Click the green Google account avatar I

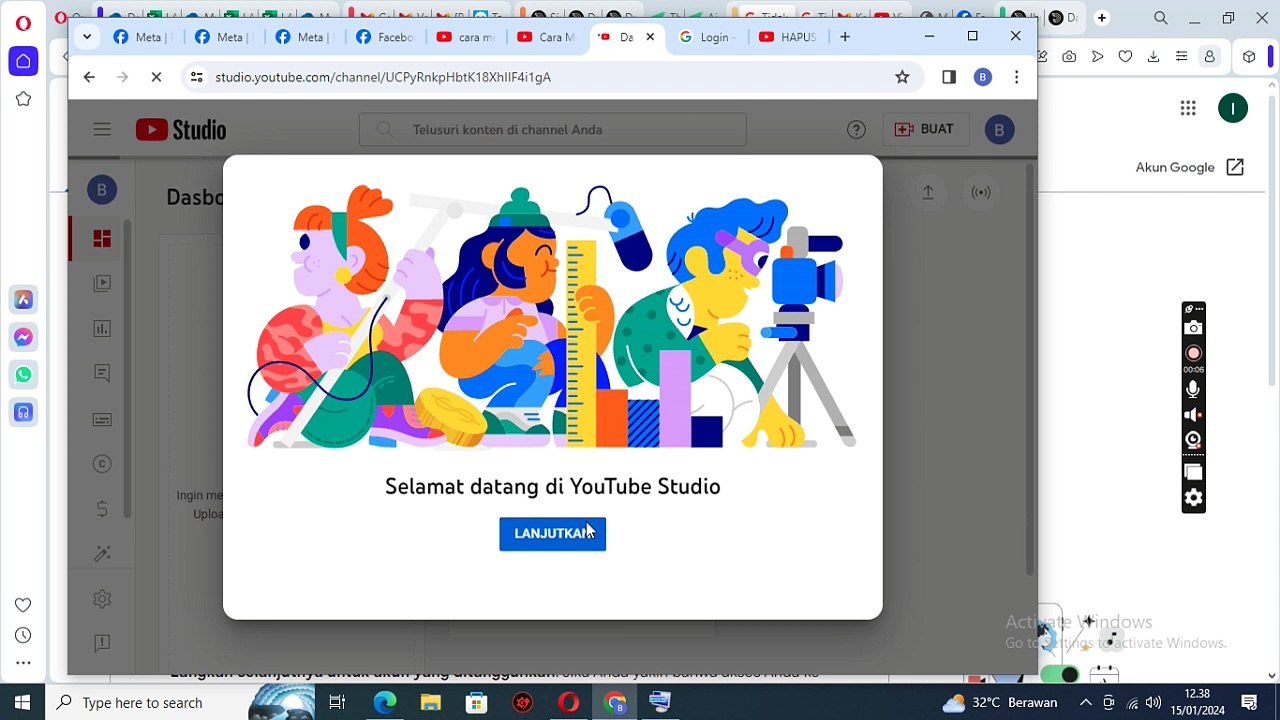point(1233,108)
